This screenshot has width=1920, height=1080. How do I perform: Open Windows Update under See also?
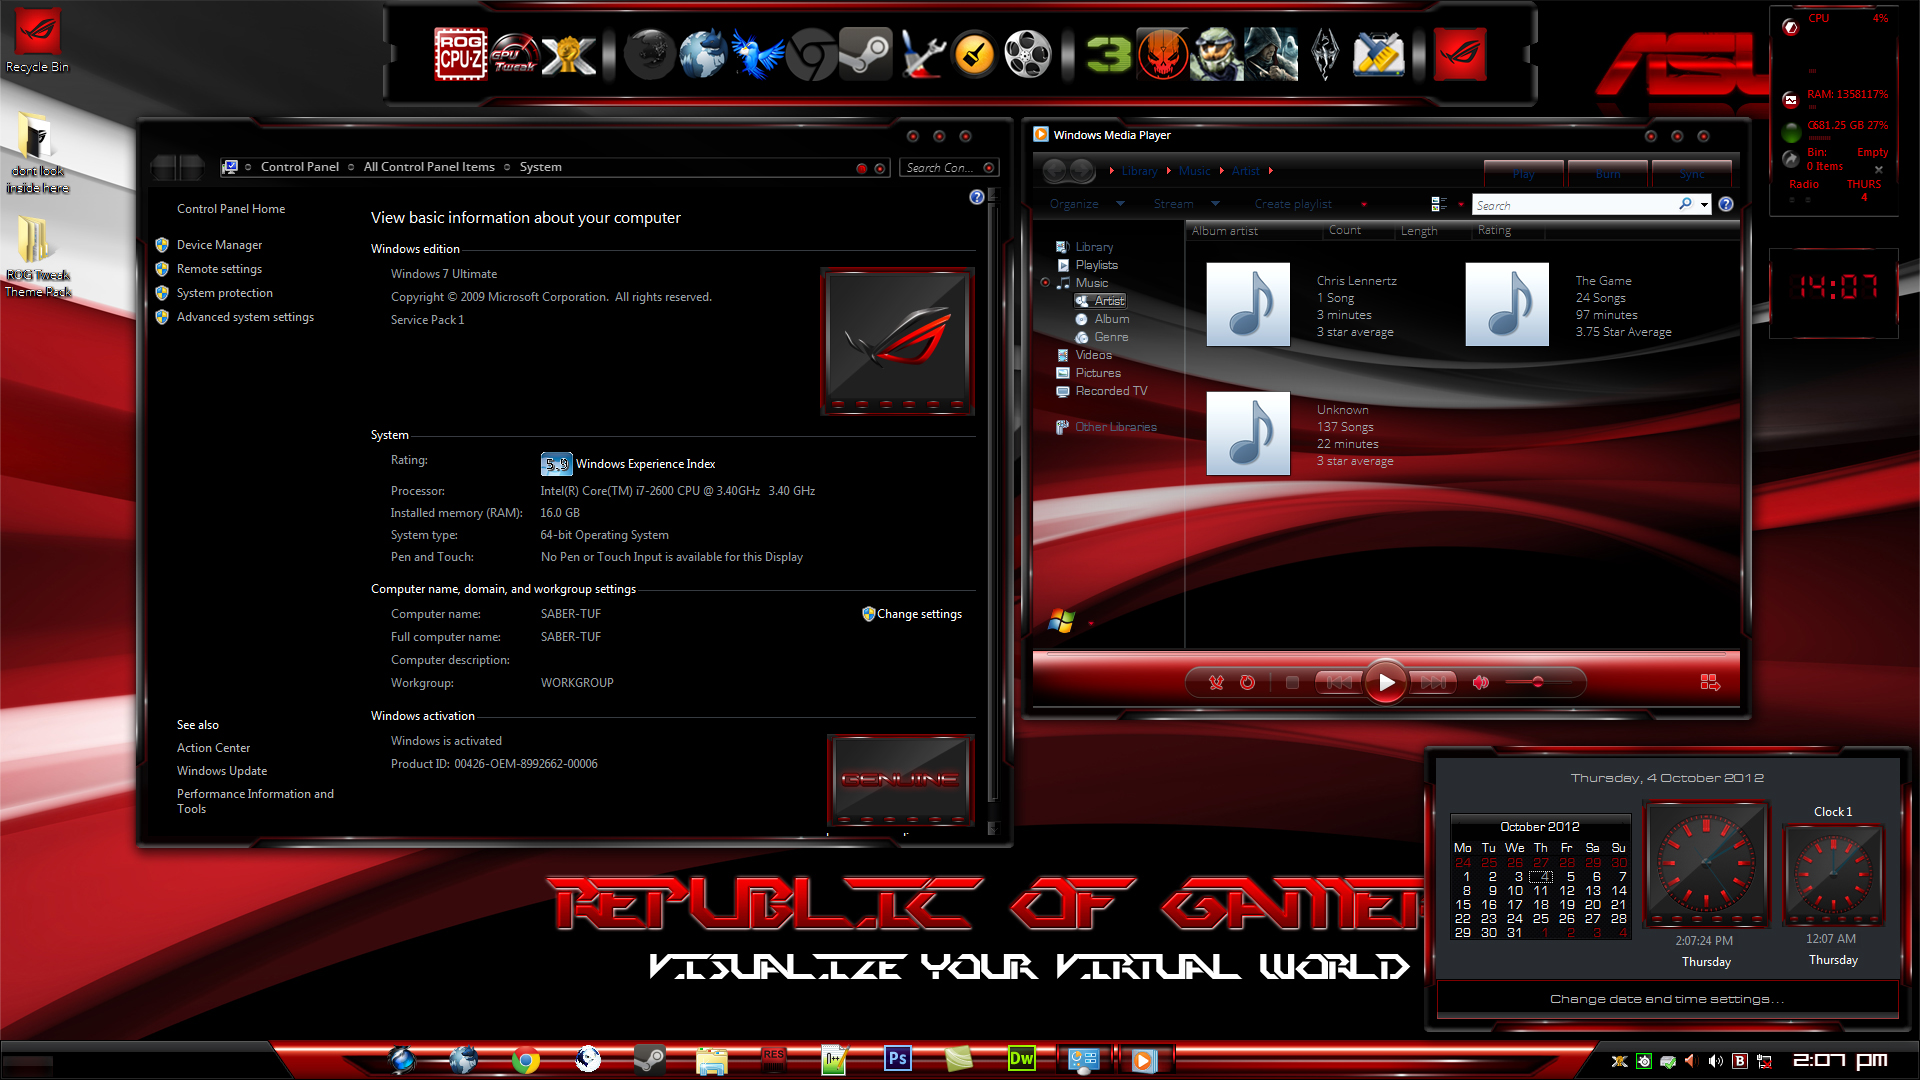coord(222,771)
